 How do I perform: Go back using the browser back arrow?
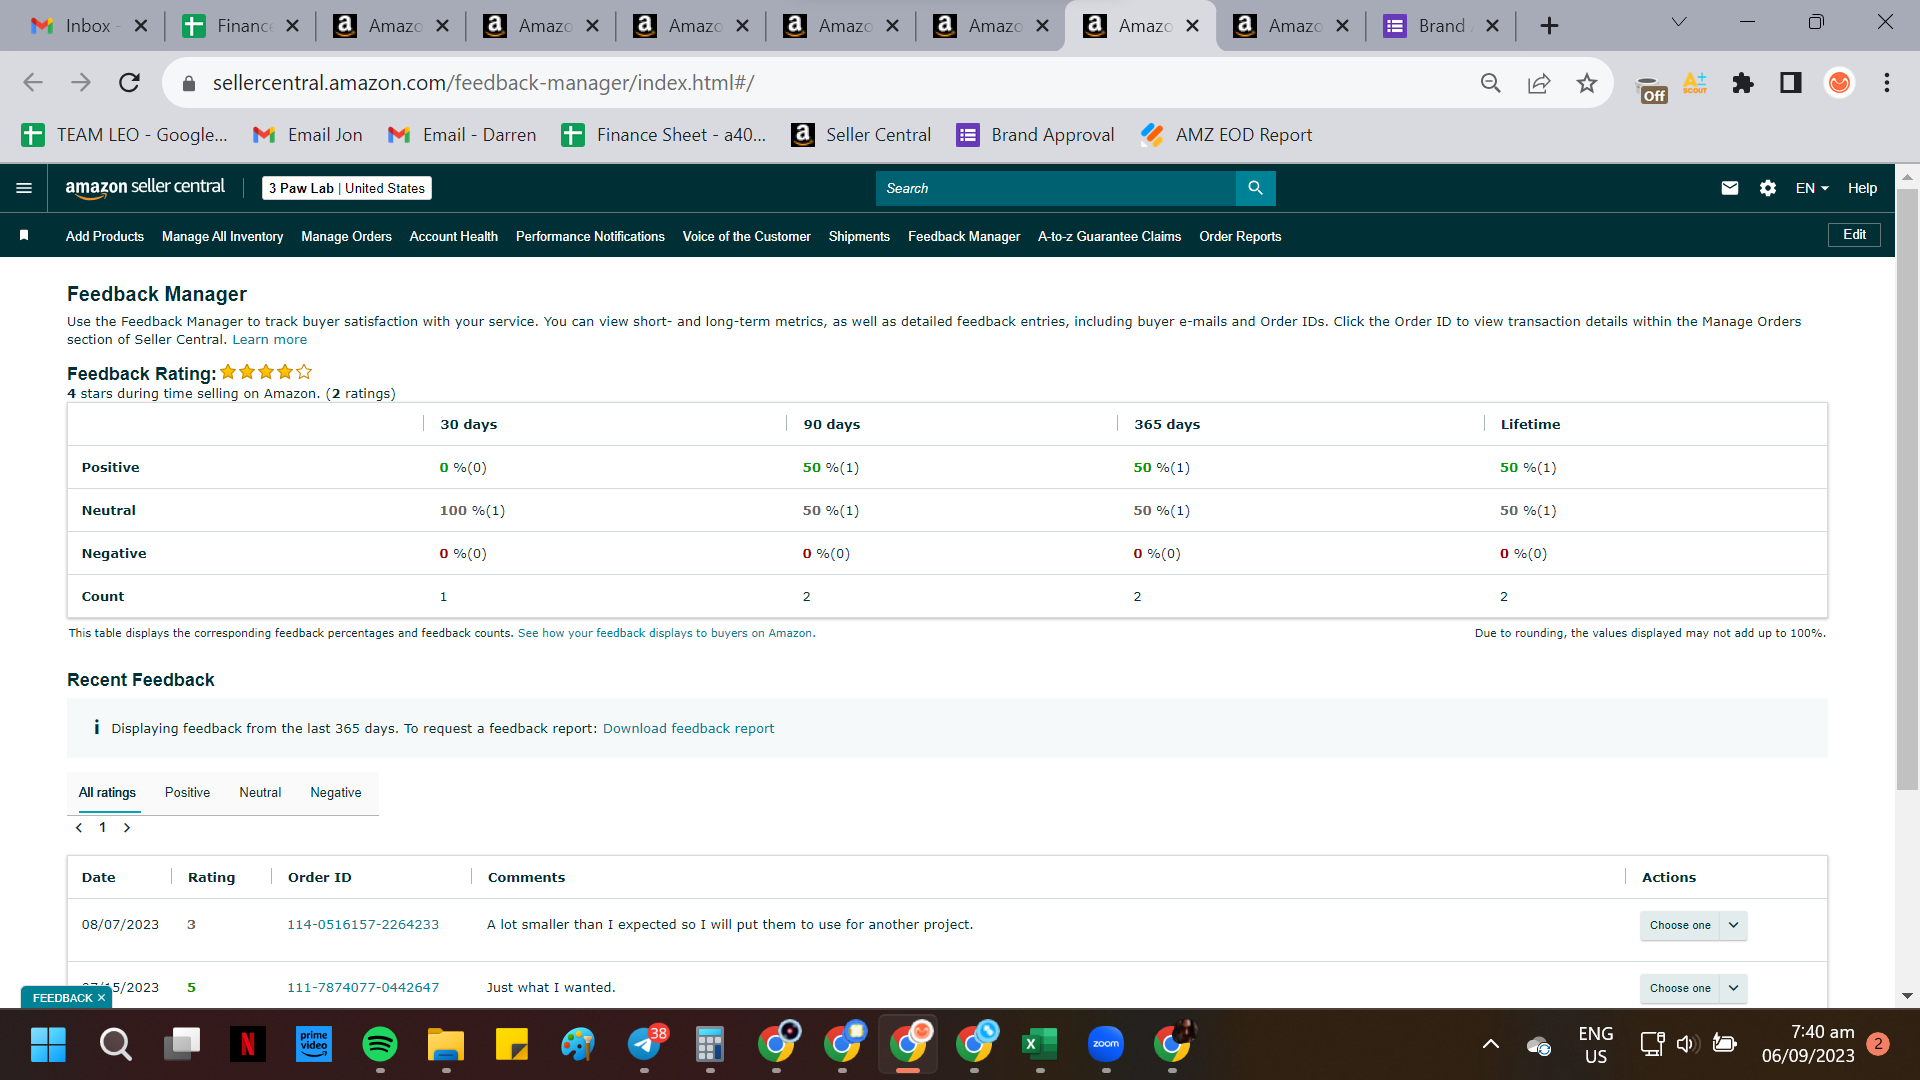33,83
